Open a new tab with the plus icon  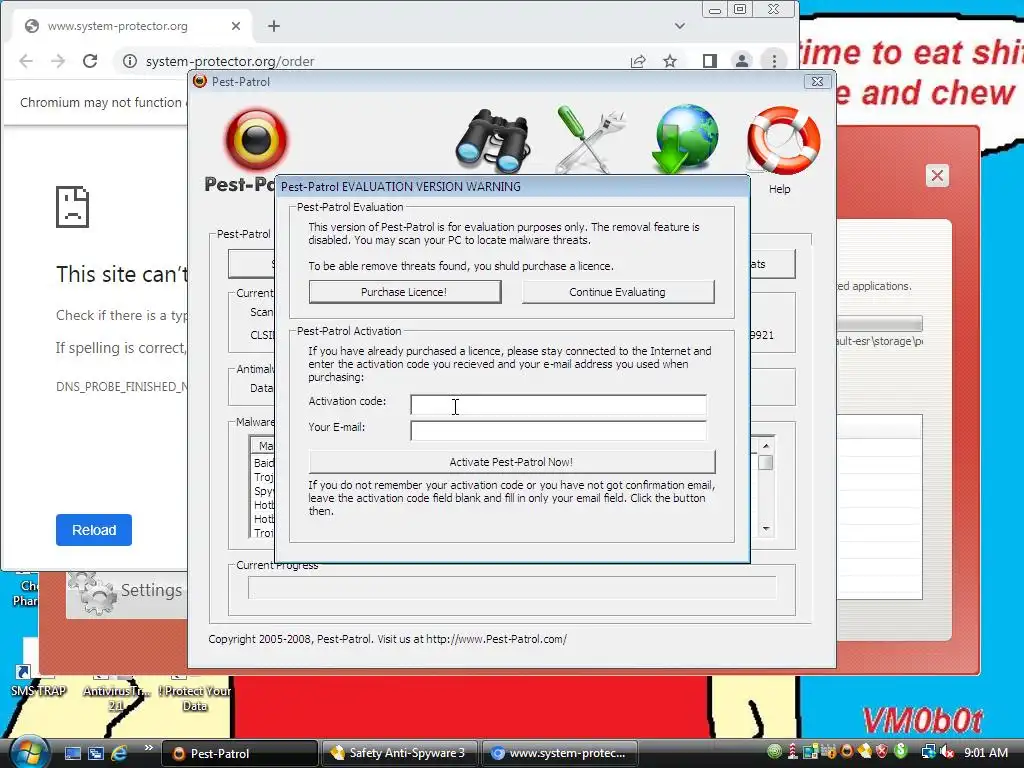(x=274, y=26)
